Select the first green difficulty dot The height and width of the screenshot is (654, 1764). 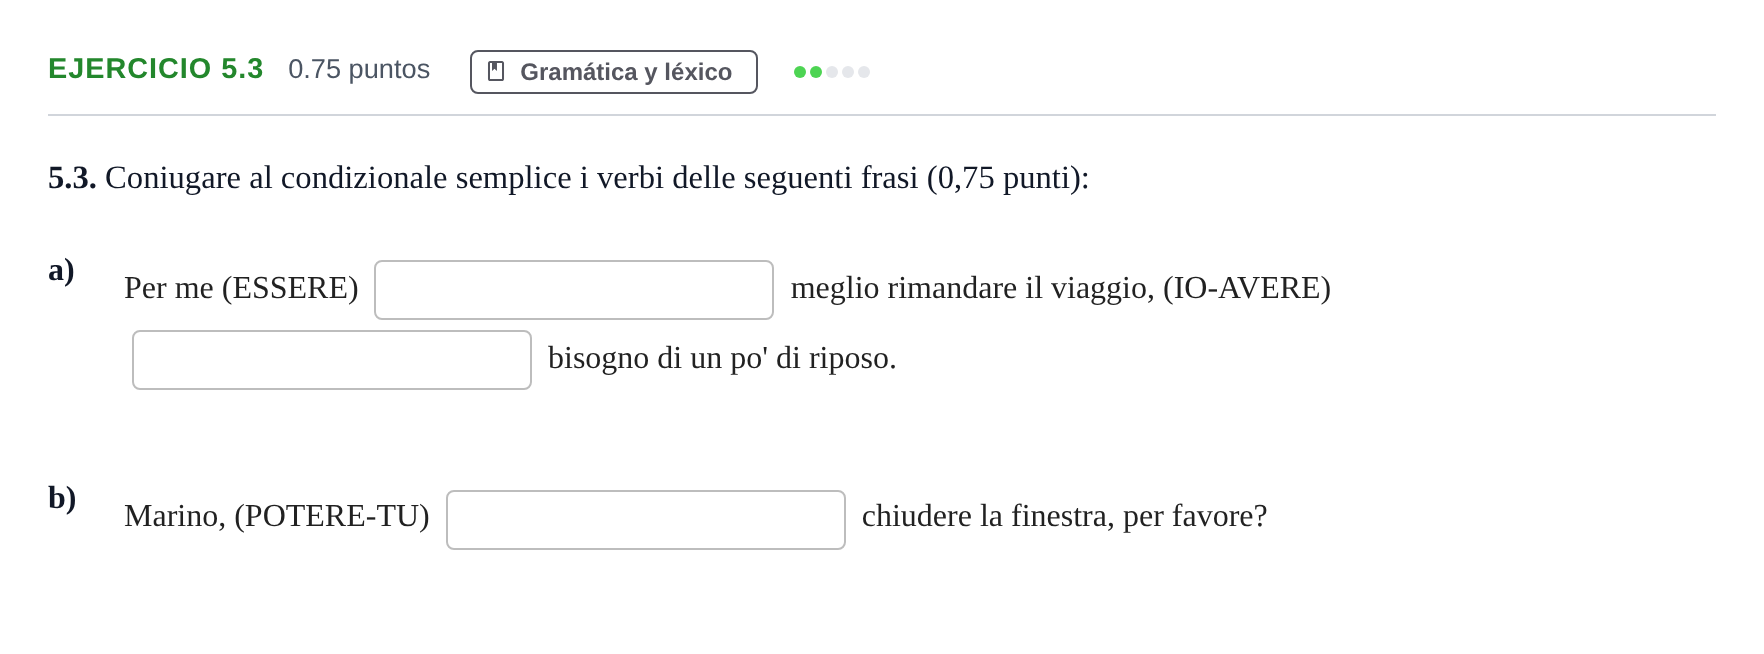click(800, 72)
